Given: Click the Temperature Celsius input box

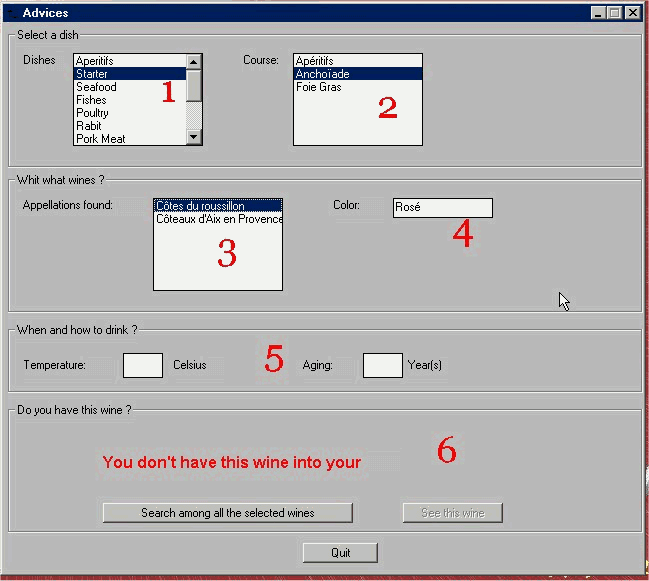Looking at the screenshot, I should pyautogui.click(x=143, y=365).
